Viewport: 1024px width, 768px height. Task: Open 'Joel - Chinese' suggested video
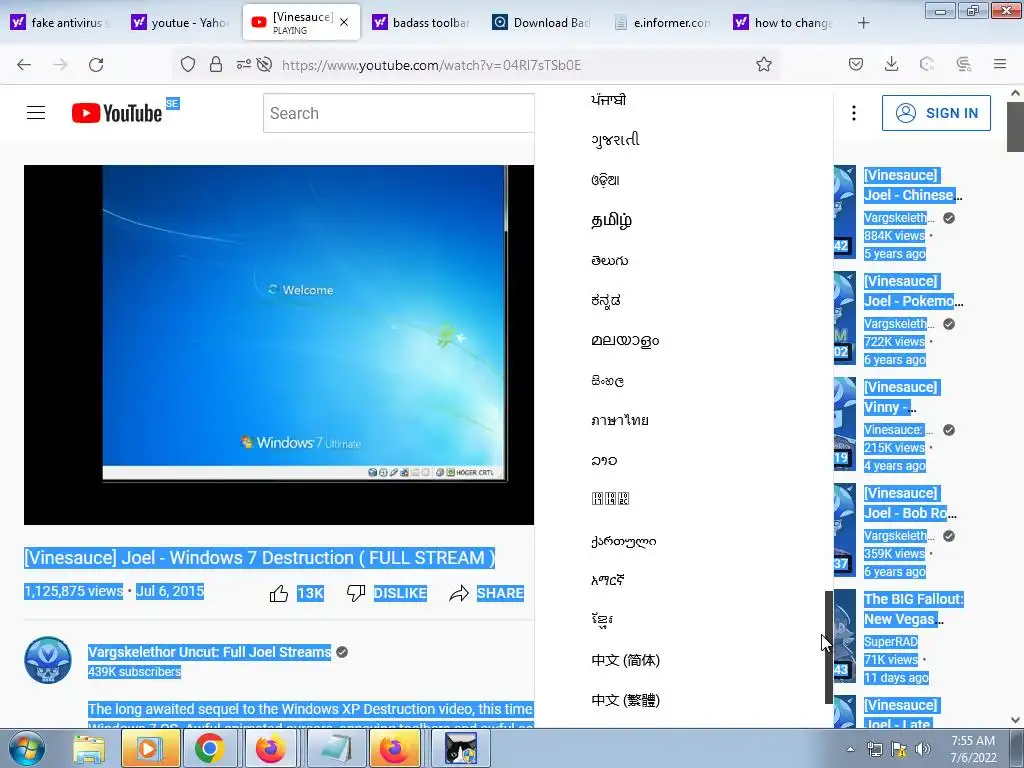912,185
